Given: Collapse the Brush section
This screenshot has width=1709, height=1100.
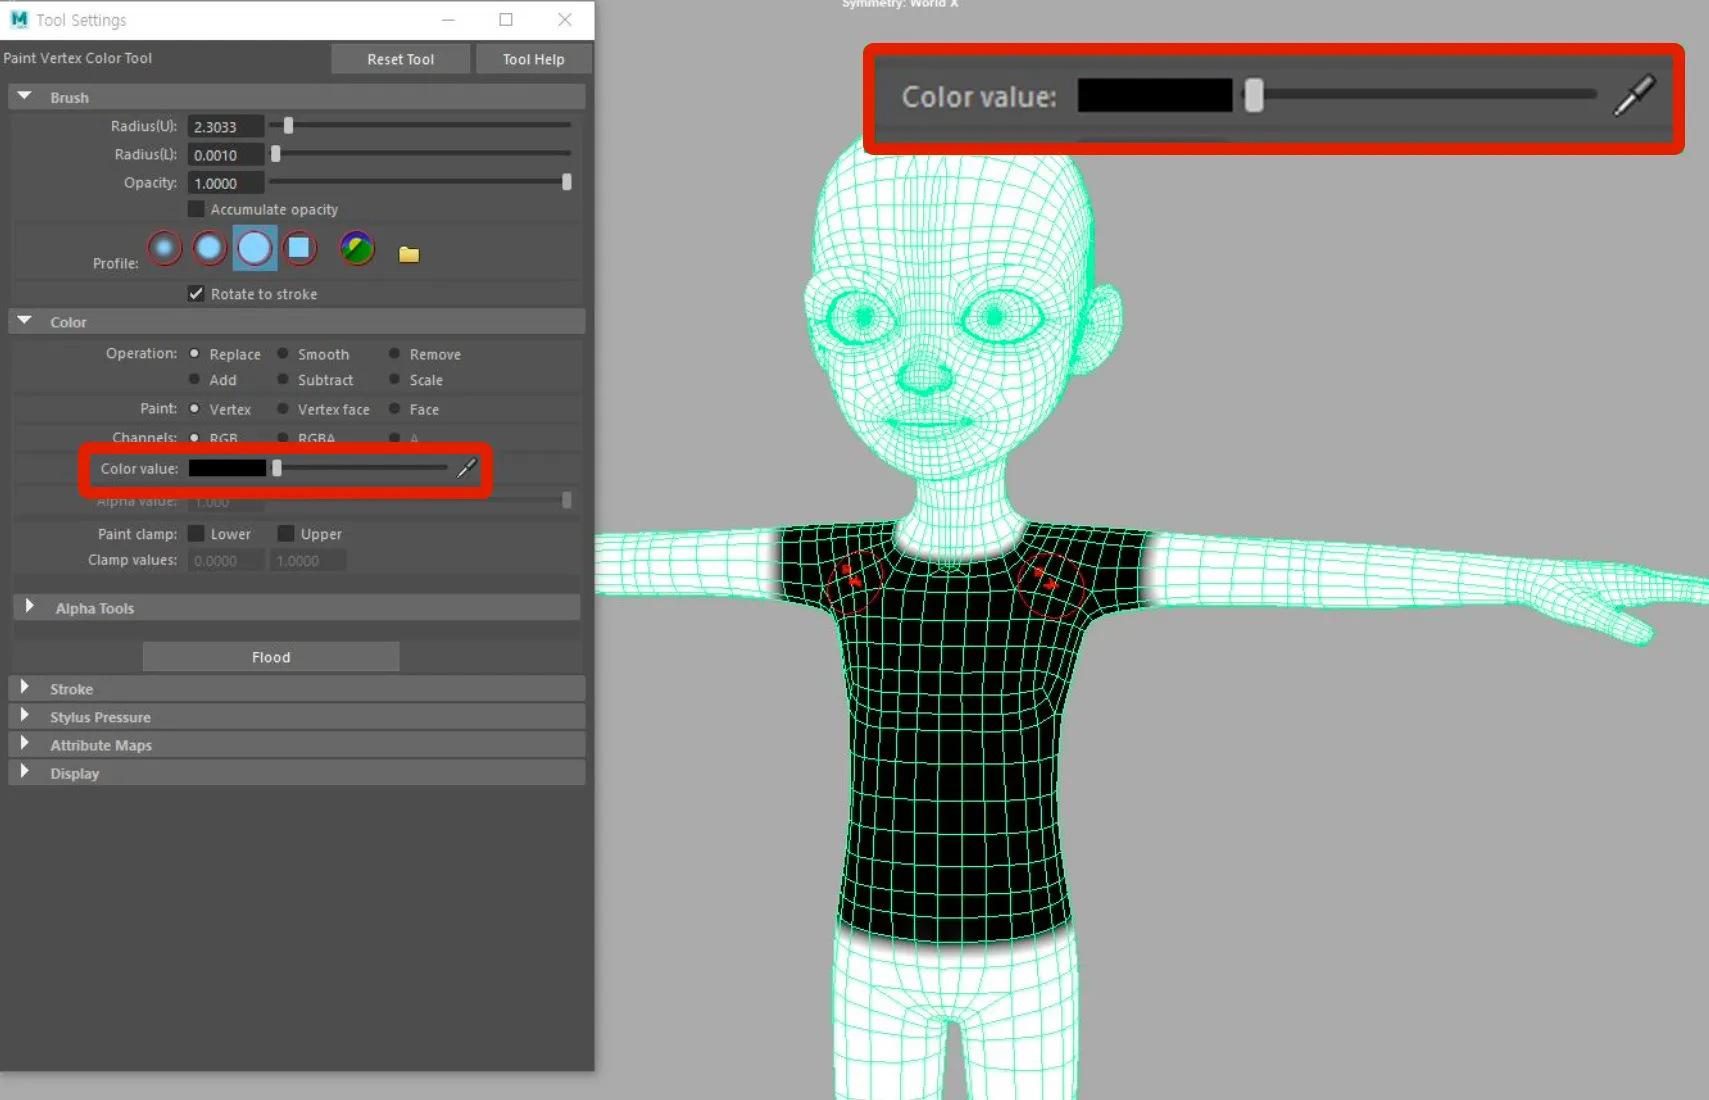Looking at the screenshot, I should [x=25, y=97].
